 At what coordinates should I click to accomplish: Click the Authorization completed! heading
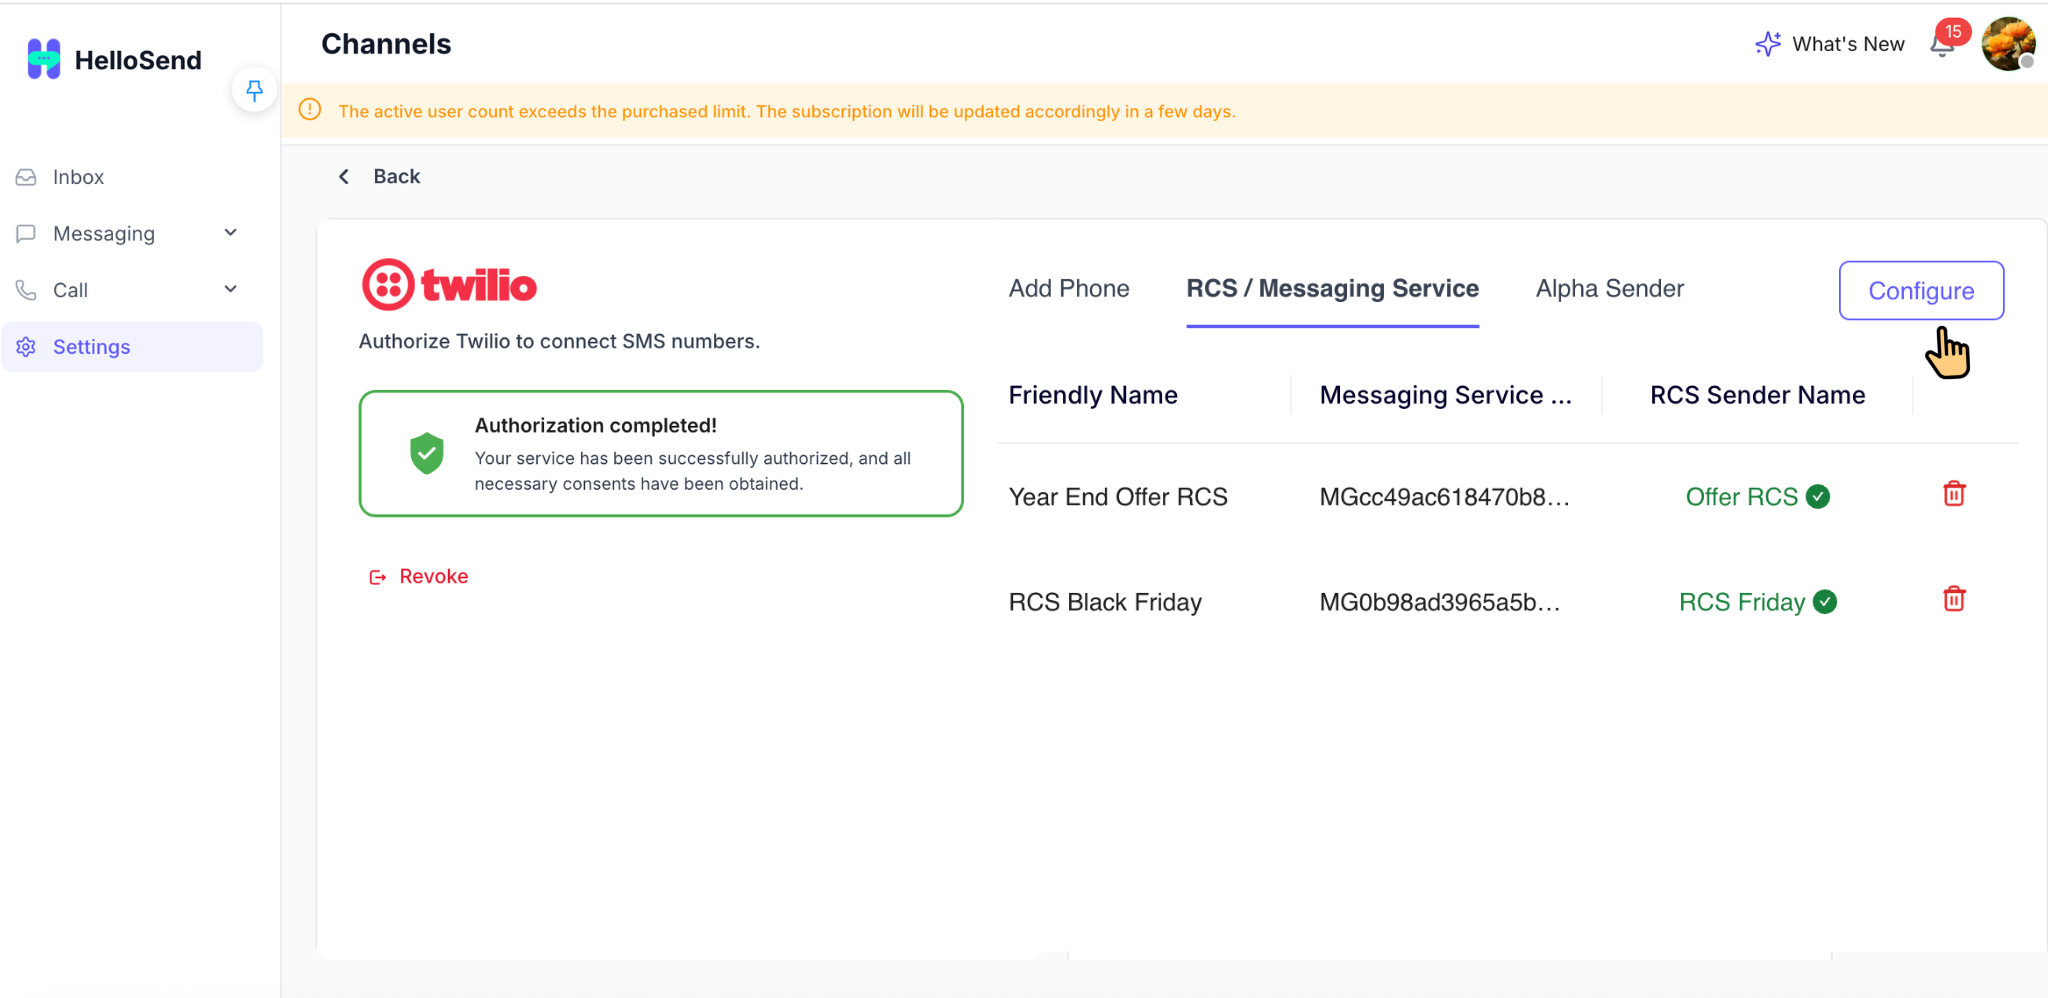(x=595, y=426)
